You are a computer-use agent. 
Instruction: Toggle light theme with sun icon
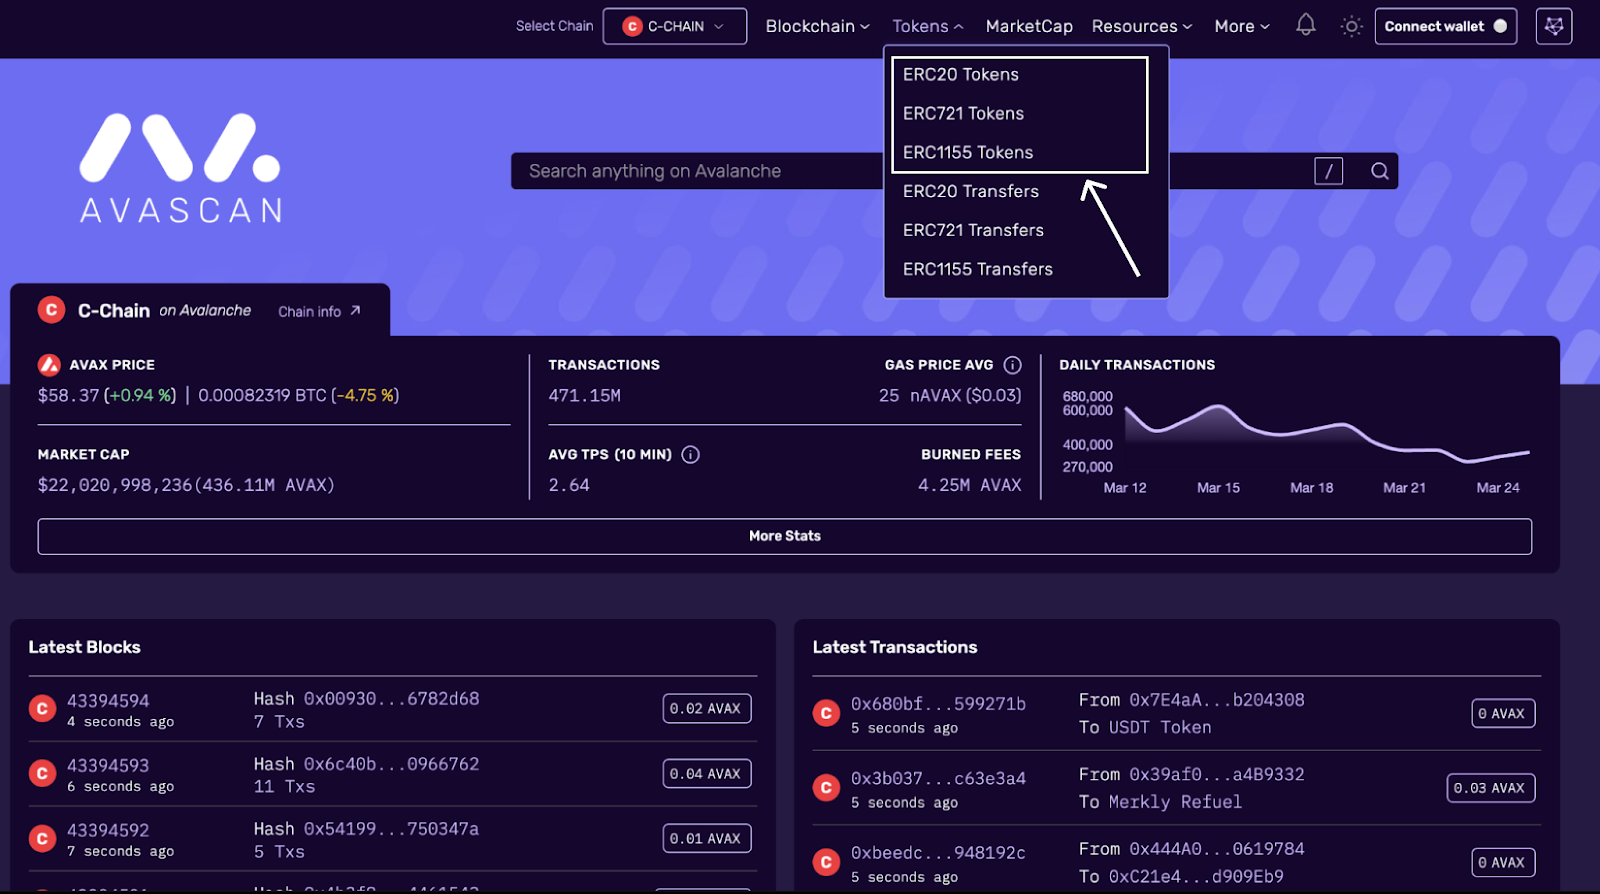coord(1351,26)
